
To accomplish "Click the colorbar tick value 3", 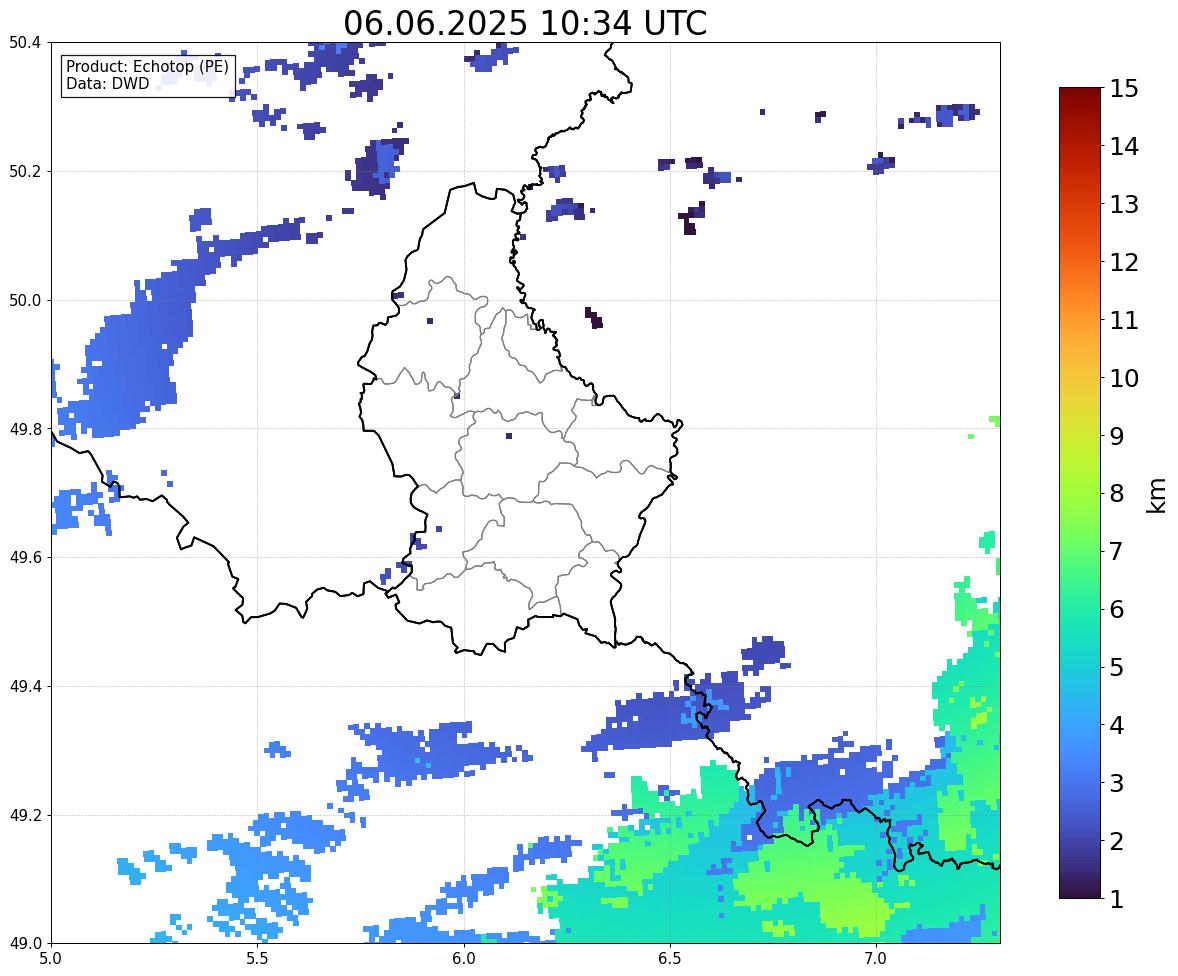I will 1117,783.
